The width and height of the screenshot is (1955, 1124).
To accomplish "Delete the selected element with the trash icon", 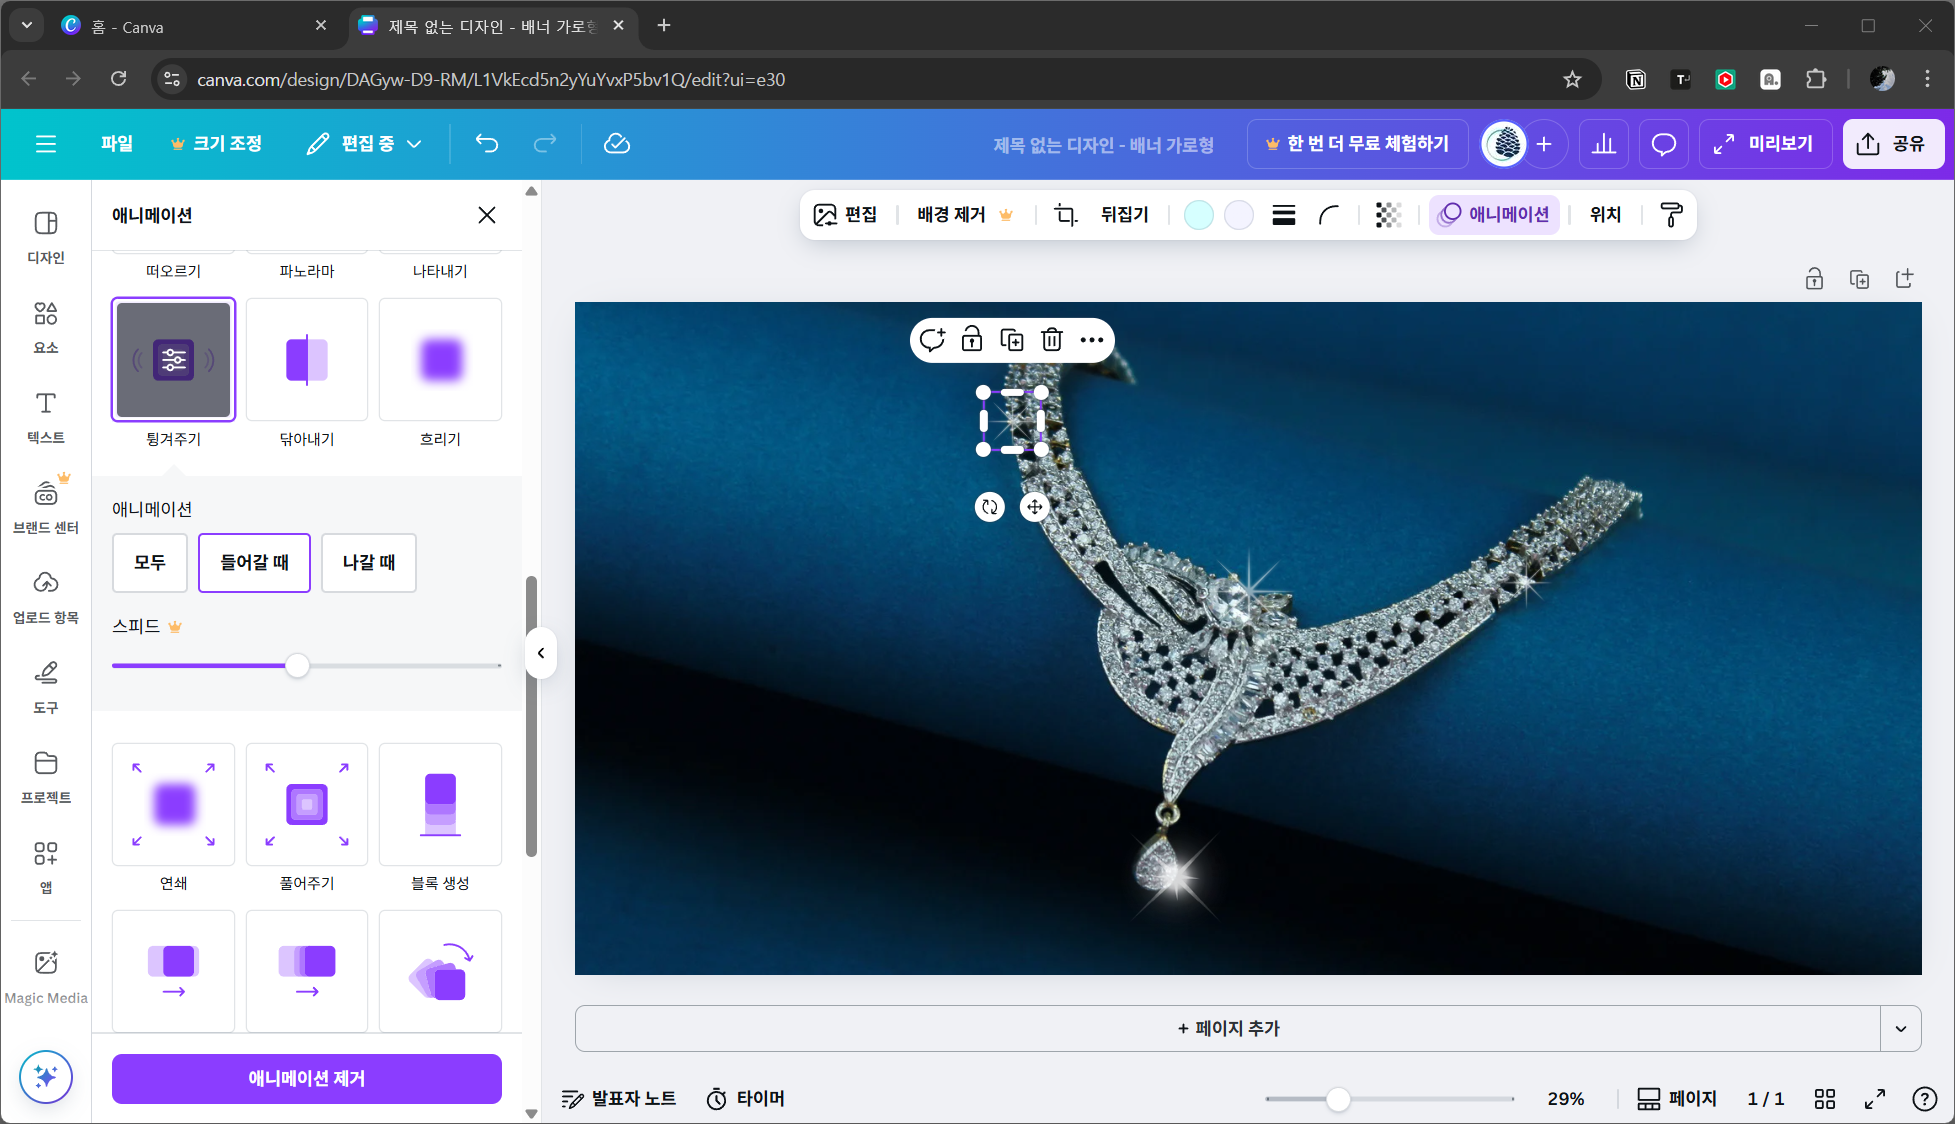I will [1052, 340].
